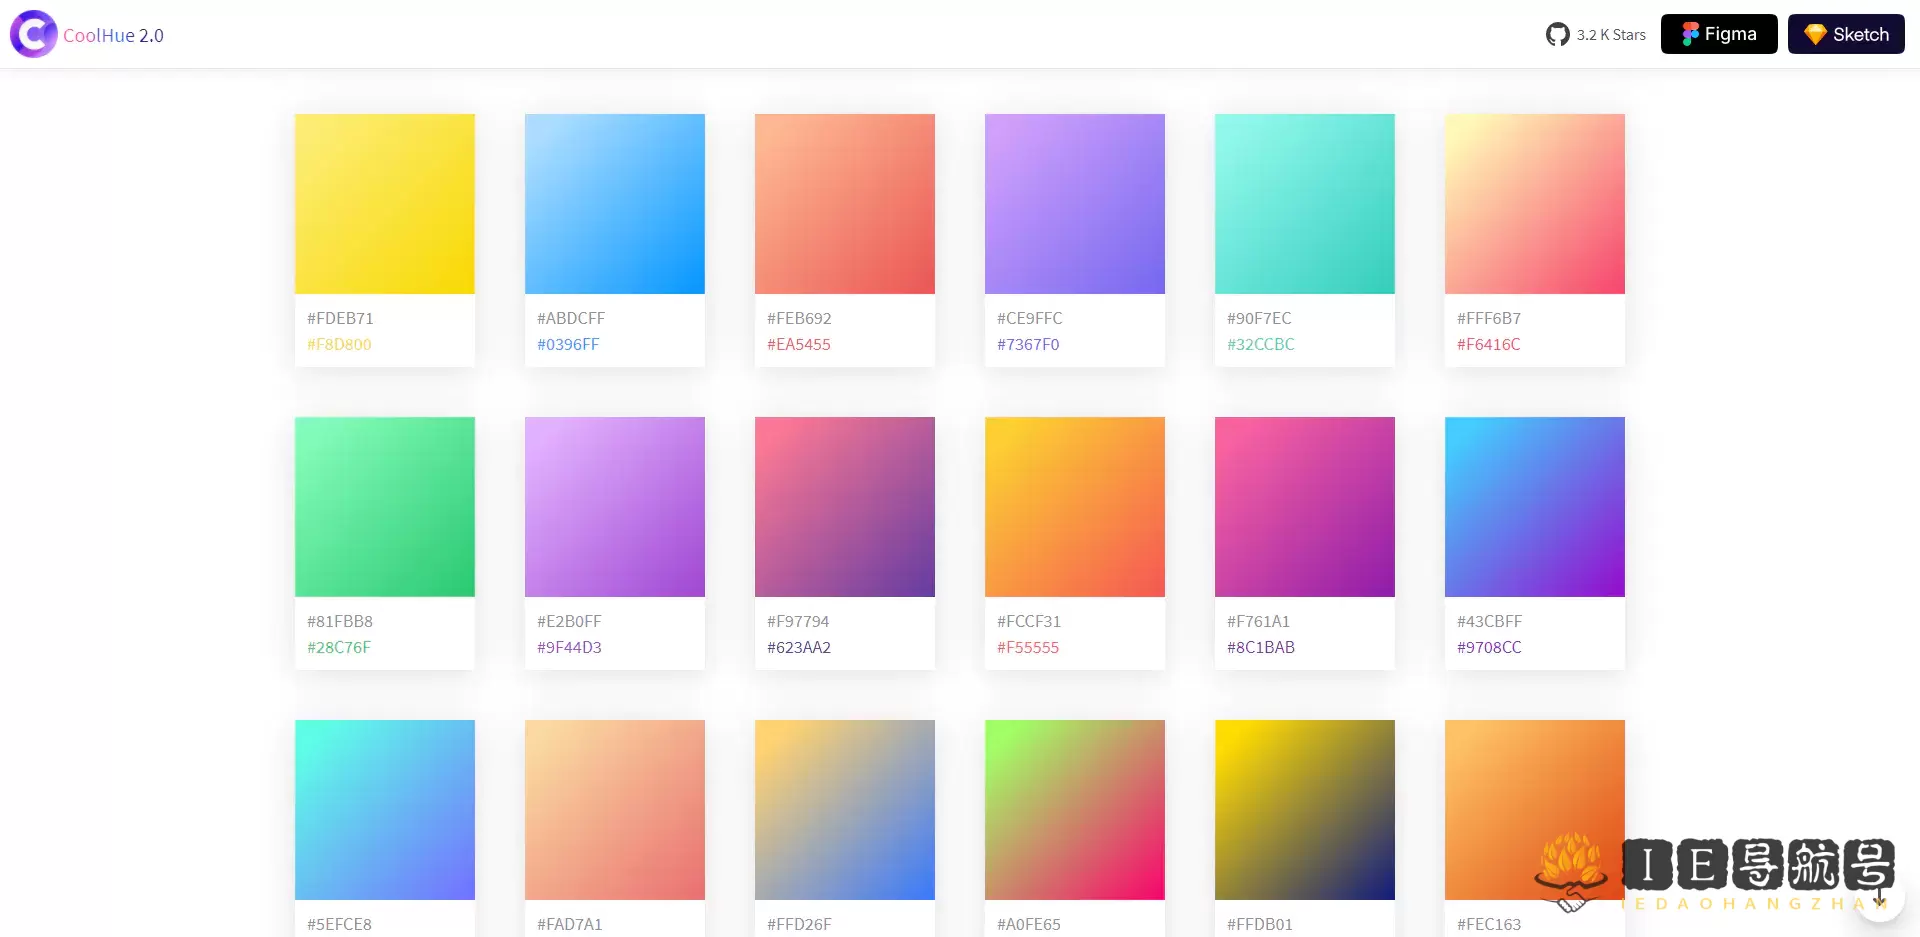The width and height of the screenshot is (1920, 937).
Task: Click the Sketch download button
Action: point(1845,33)
